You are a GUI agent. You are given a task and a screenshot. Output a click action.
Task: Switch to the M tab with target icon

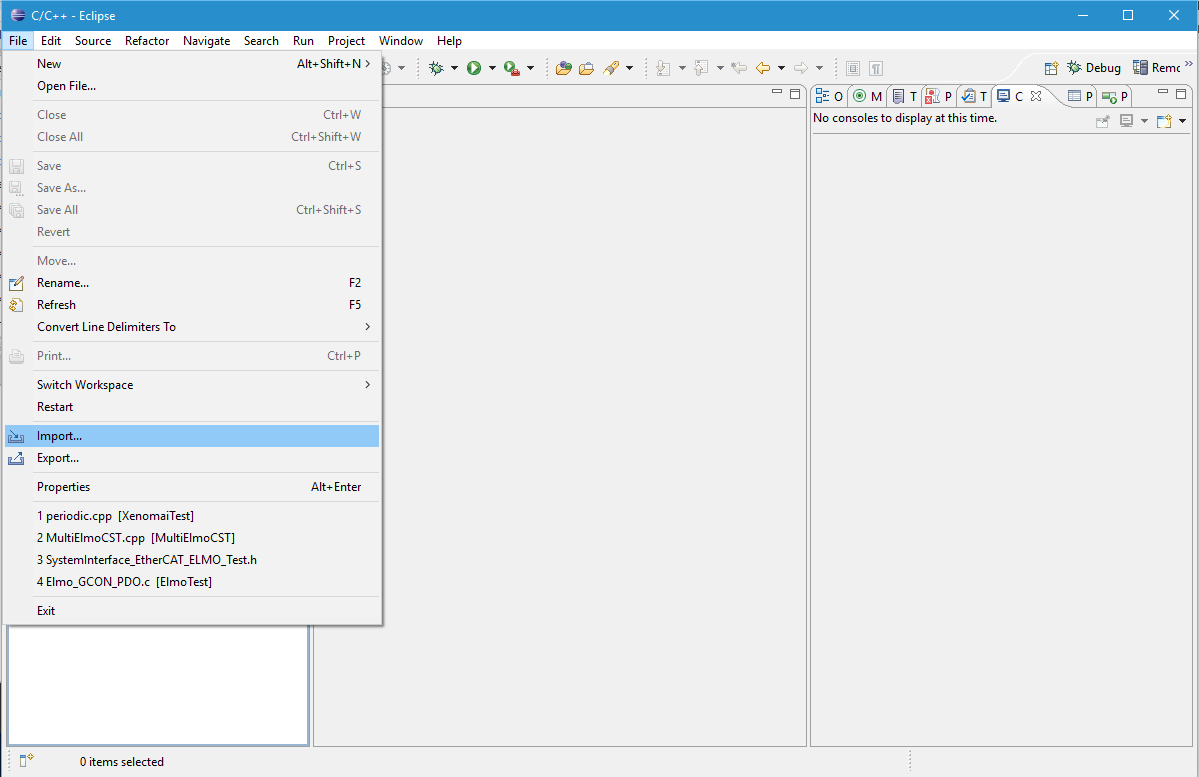click(867, 96)
